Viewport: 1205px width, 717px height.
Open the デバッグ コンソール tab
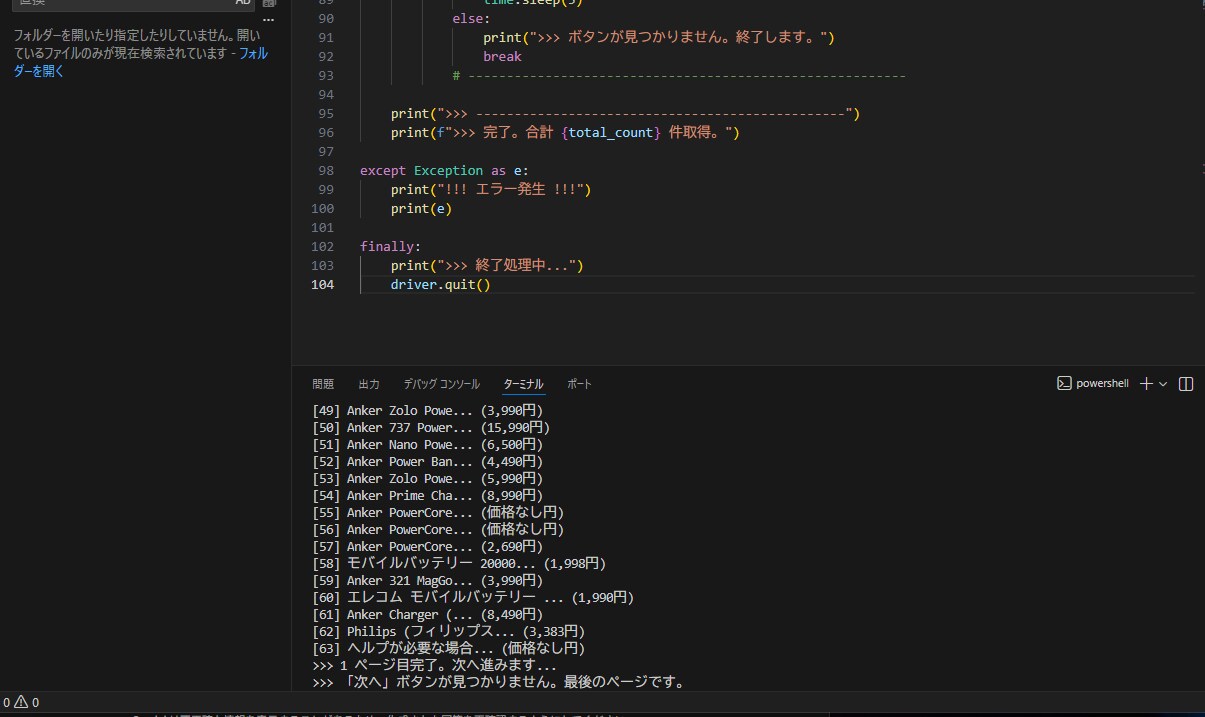click(441, 384)
